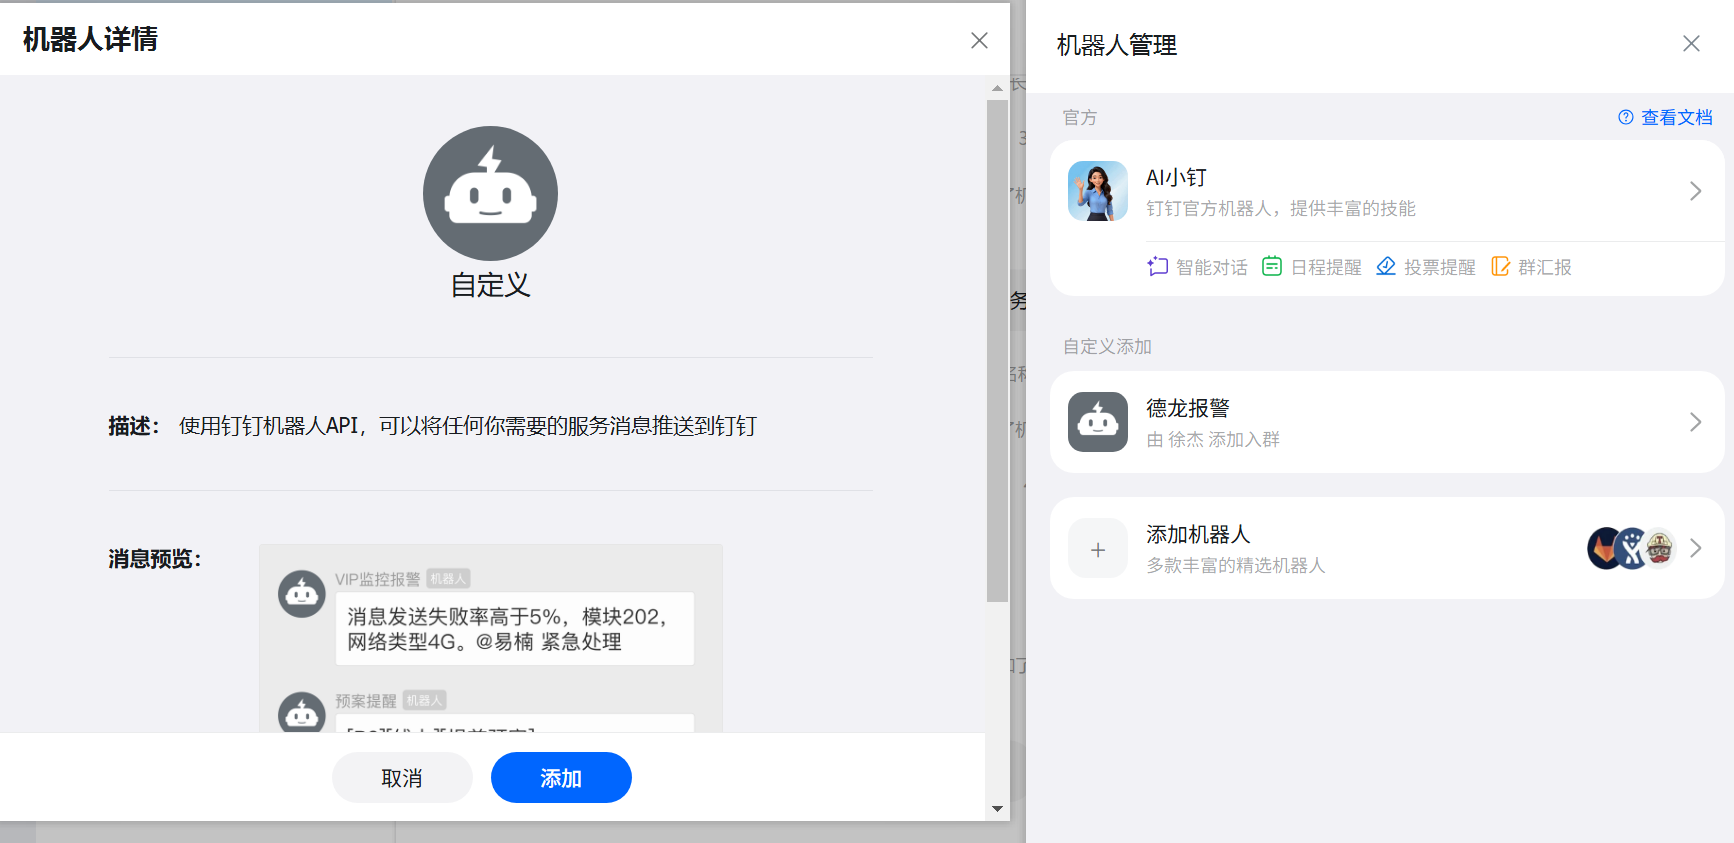Viewport: 1734px width, 843px height.
Task: Open the 查看文档 link
Action: pyautogui.click(x=1677, y=117)
